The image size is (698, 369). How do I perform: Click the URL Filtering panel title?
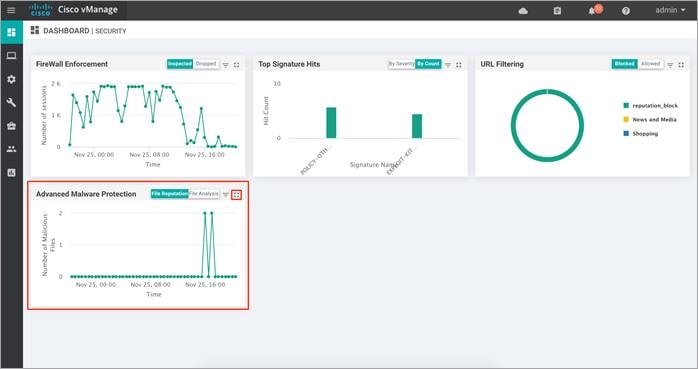click(x=502, y=64)
